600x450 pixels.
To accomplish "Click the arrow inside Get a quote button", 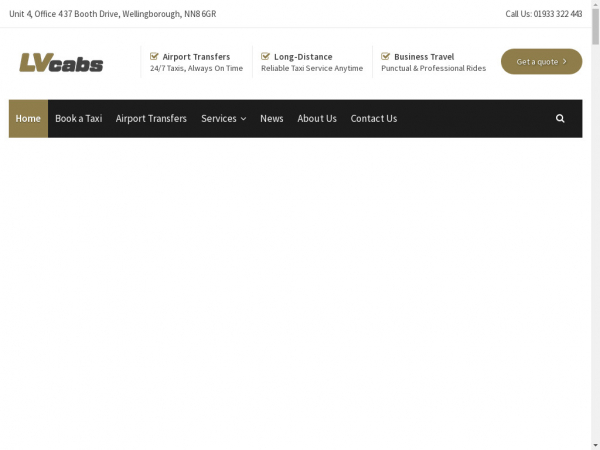I will coord(565,62).
